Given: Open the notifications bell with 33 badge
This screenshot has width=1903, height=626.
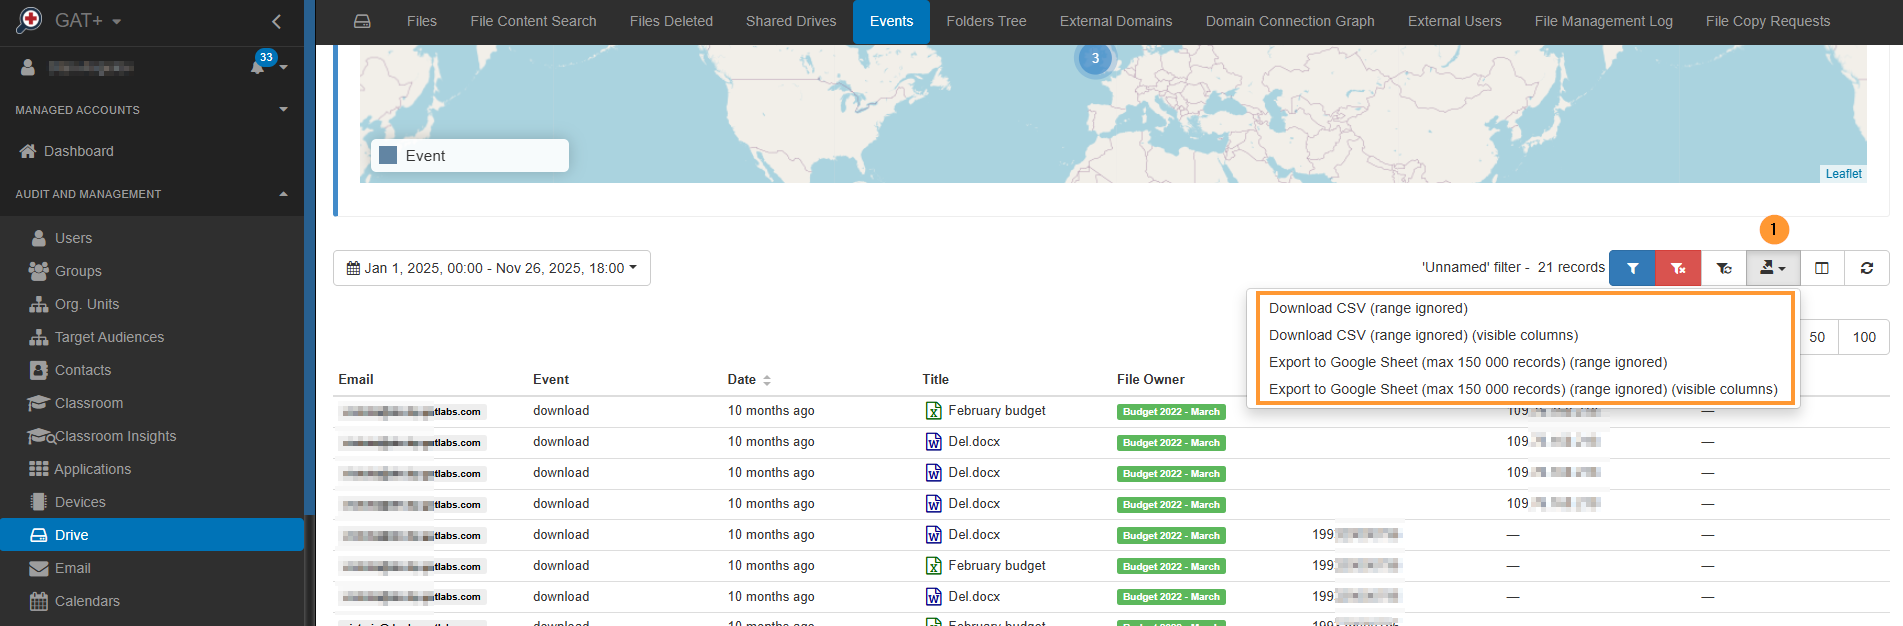Looking at the screenshot, I should [259, 67].
